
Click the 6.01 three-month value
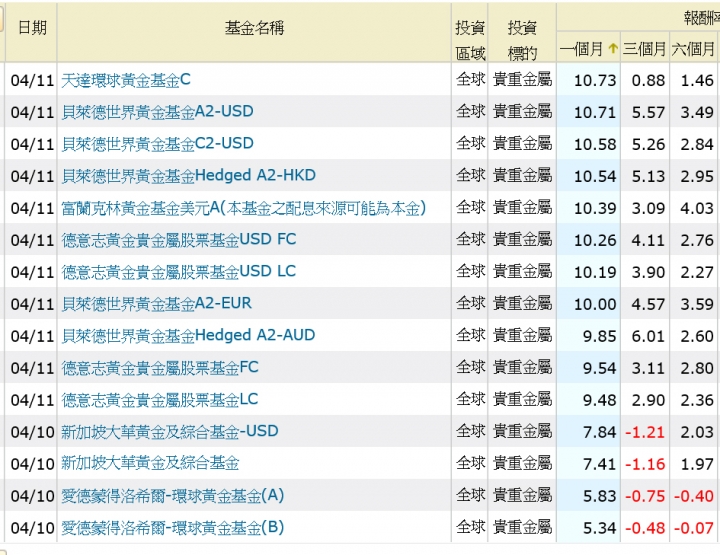click(x=648, y=336)
